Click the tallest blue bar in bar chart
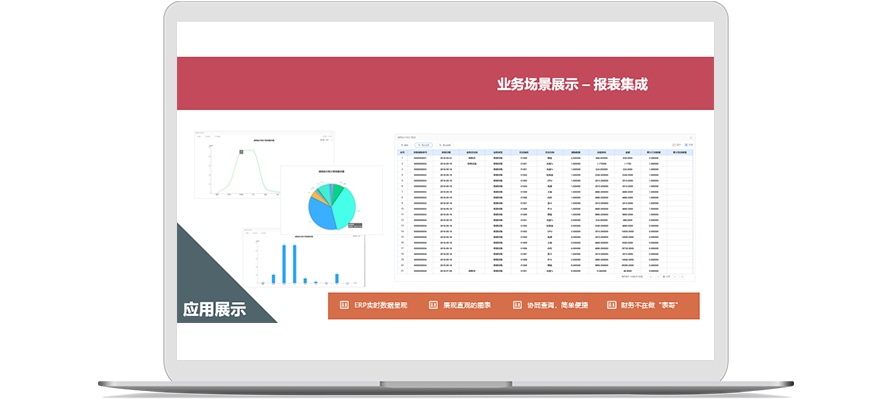The image size is (892, 400). coord(285,263)
